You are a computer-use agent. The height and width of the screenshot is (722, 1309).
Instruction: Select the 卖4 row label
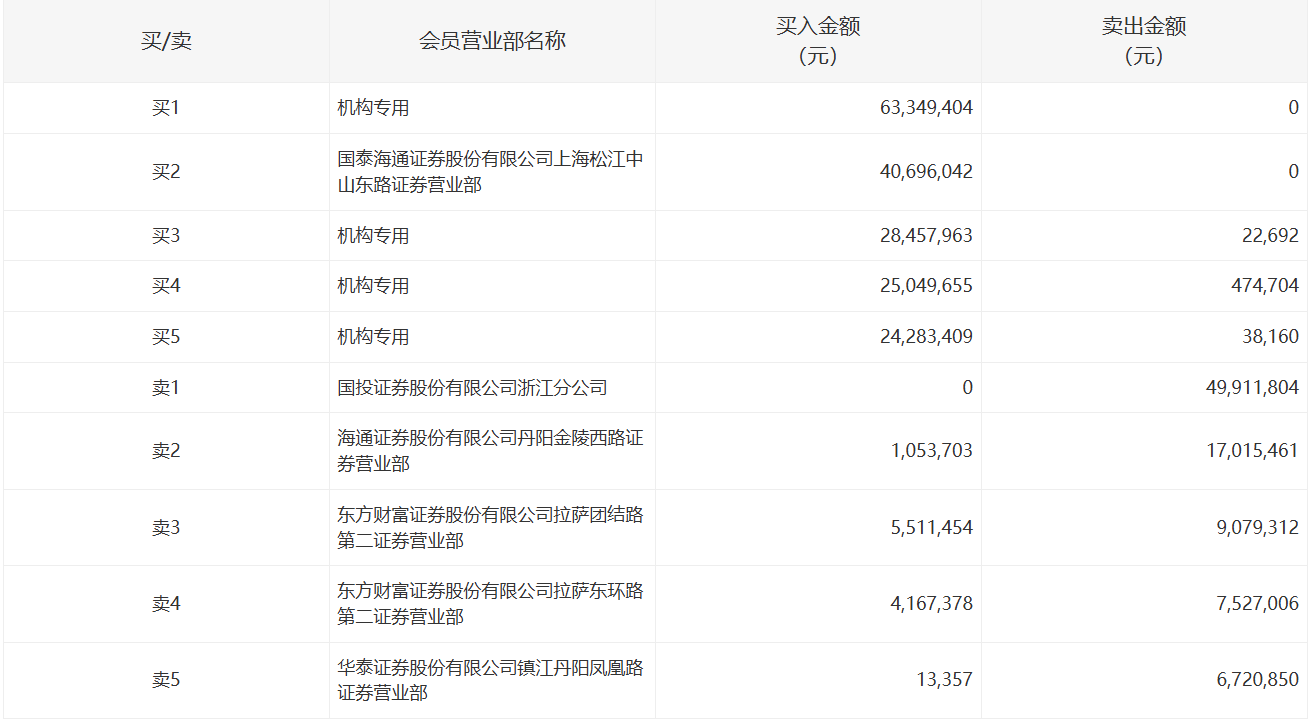coord(166,604)
